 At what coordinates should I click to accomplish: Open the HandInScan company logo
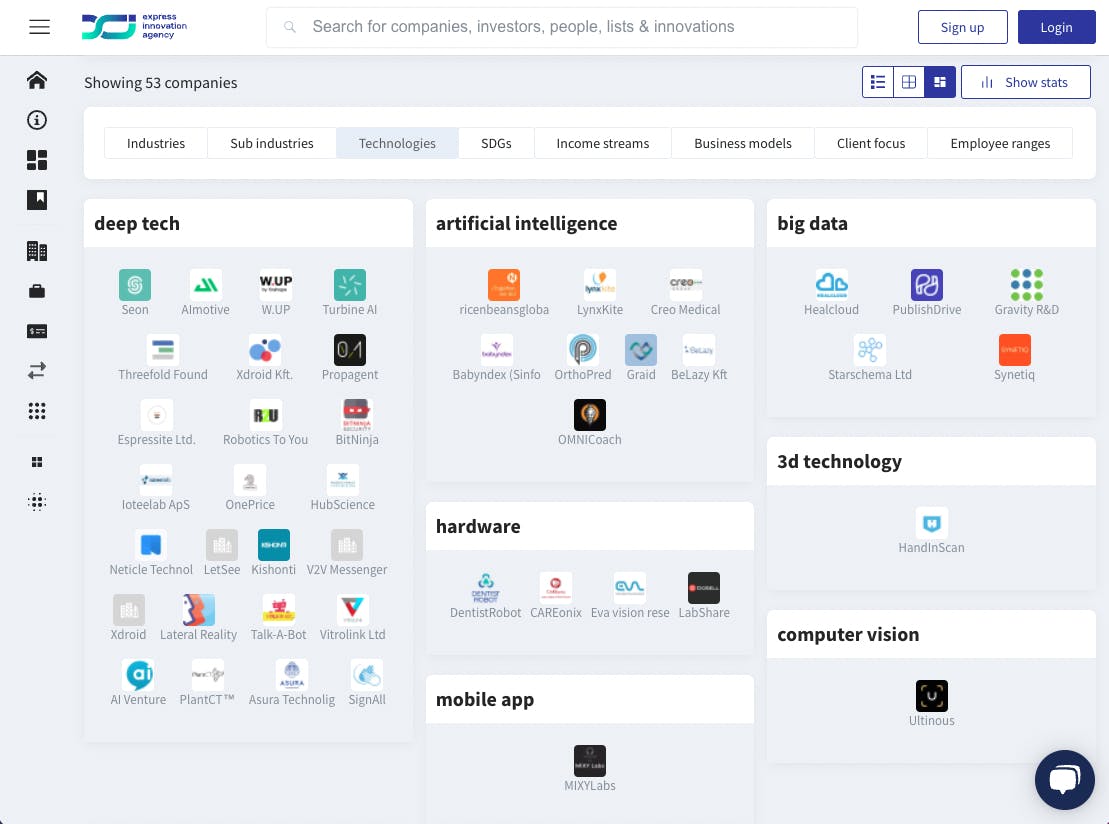pyautogui.click(x=932, y=523)
